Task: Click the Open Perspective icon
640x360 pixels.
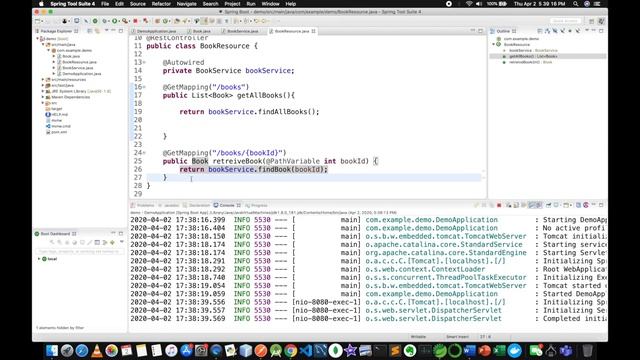Action: [591, 21]
